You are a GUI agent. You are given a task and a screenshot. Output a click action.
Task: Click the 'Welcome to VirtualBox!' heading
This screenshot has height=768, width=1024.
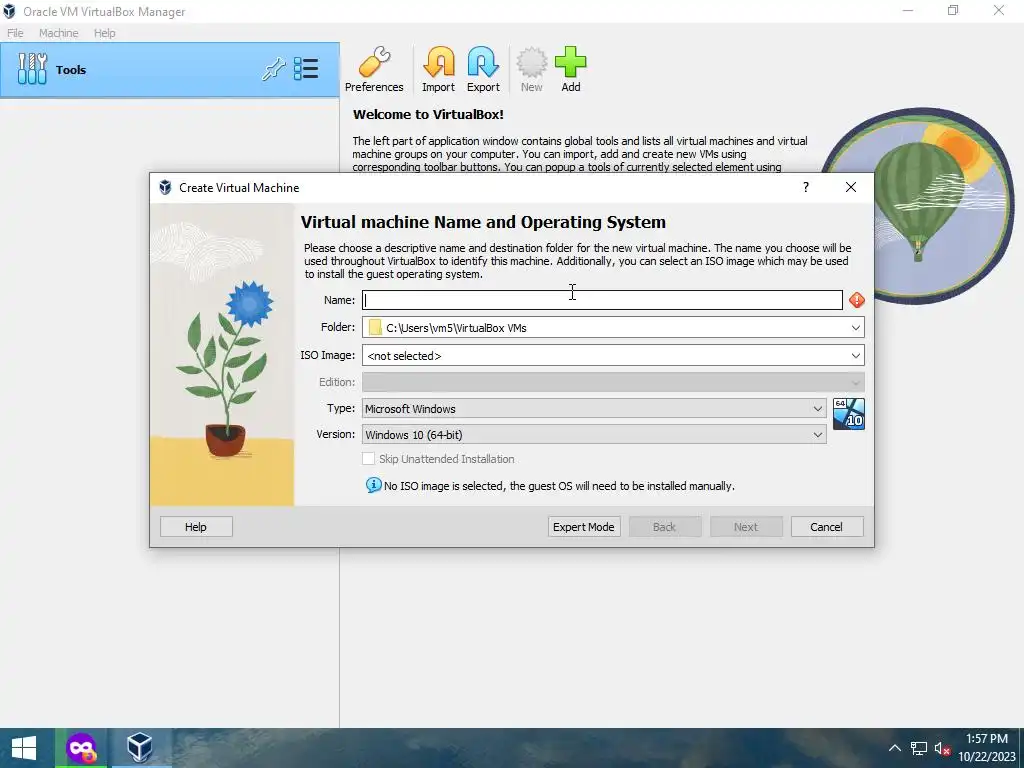[428, 115]
